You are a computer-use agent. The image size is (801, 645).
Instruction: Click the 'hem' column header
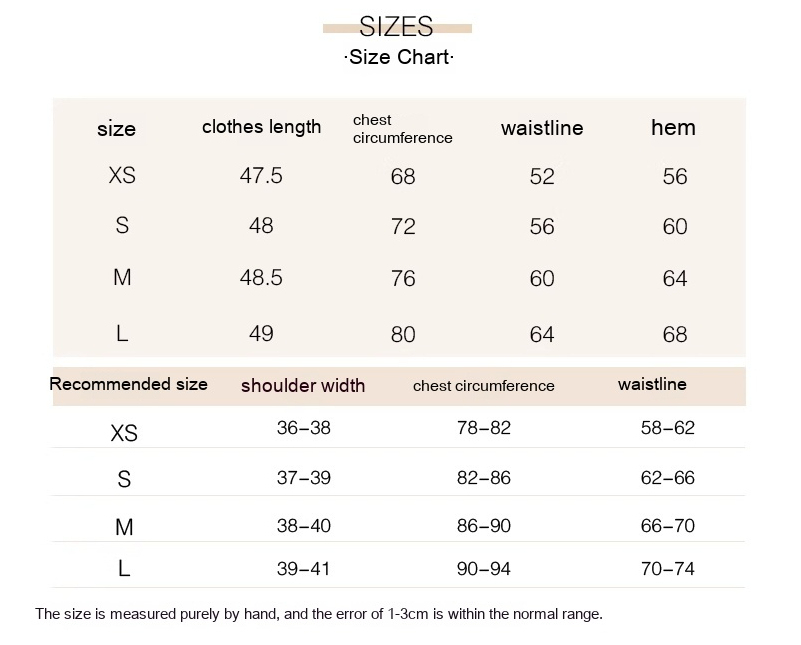pos(673,128)
